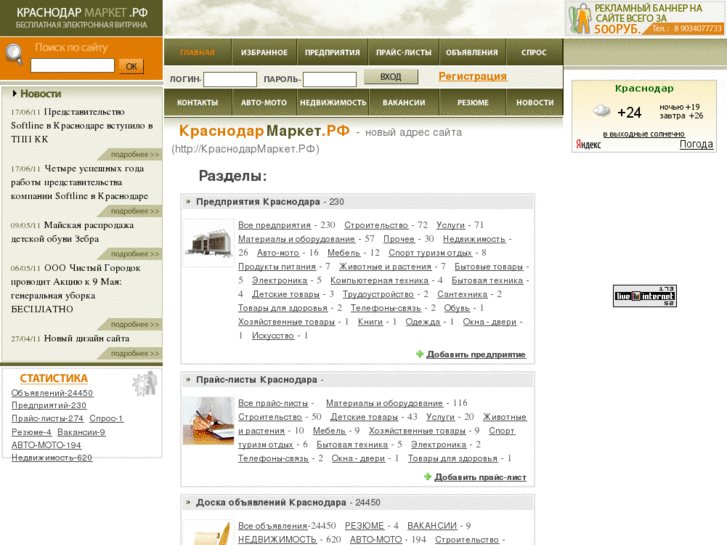Viewport: 727px width, 545px height.
Task: Go to АВТО-МОТО in the lower menu
Action: point(264,103)
